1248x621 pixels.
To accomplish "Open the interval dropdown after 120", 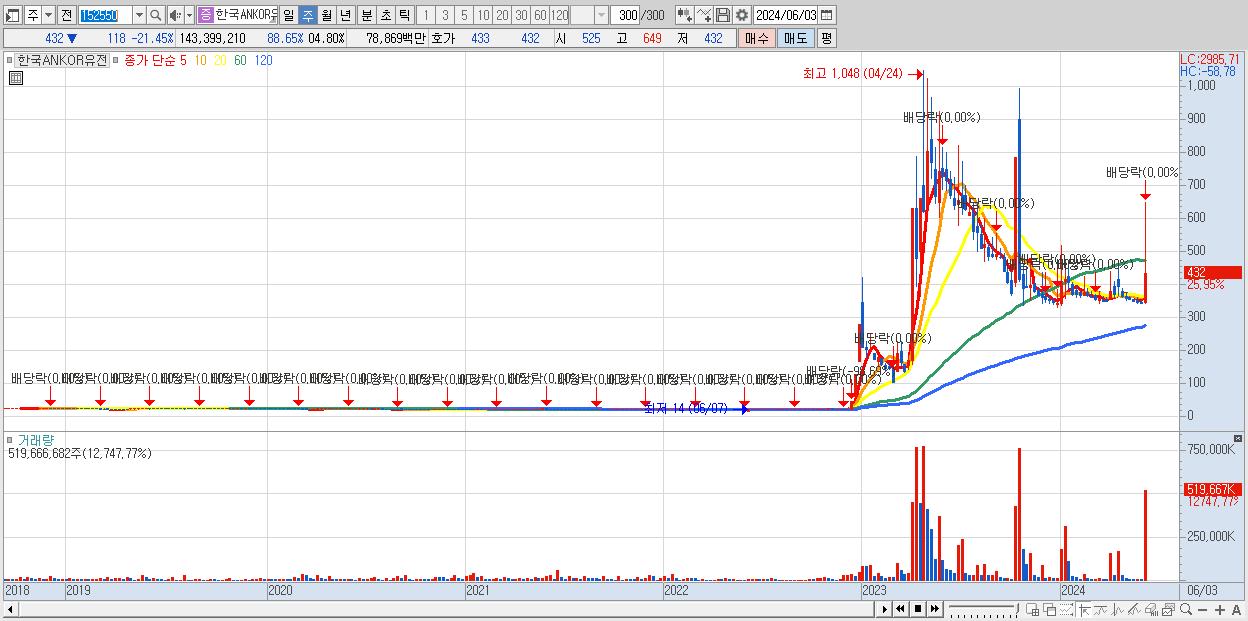I will tap(601, 15).
